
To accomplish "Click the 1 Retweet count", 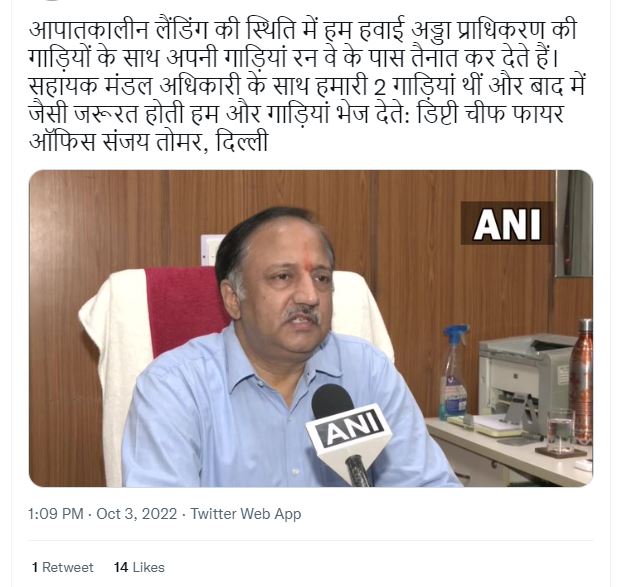I will tap(63, 567).
